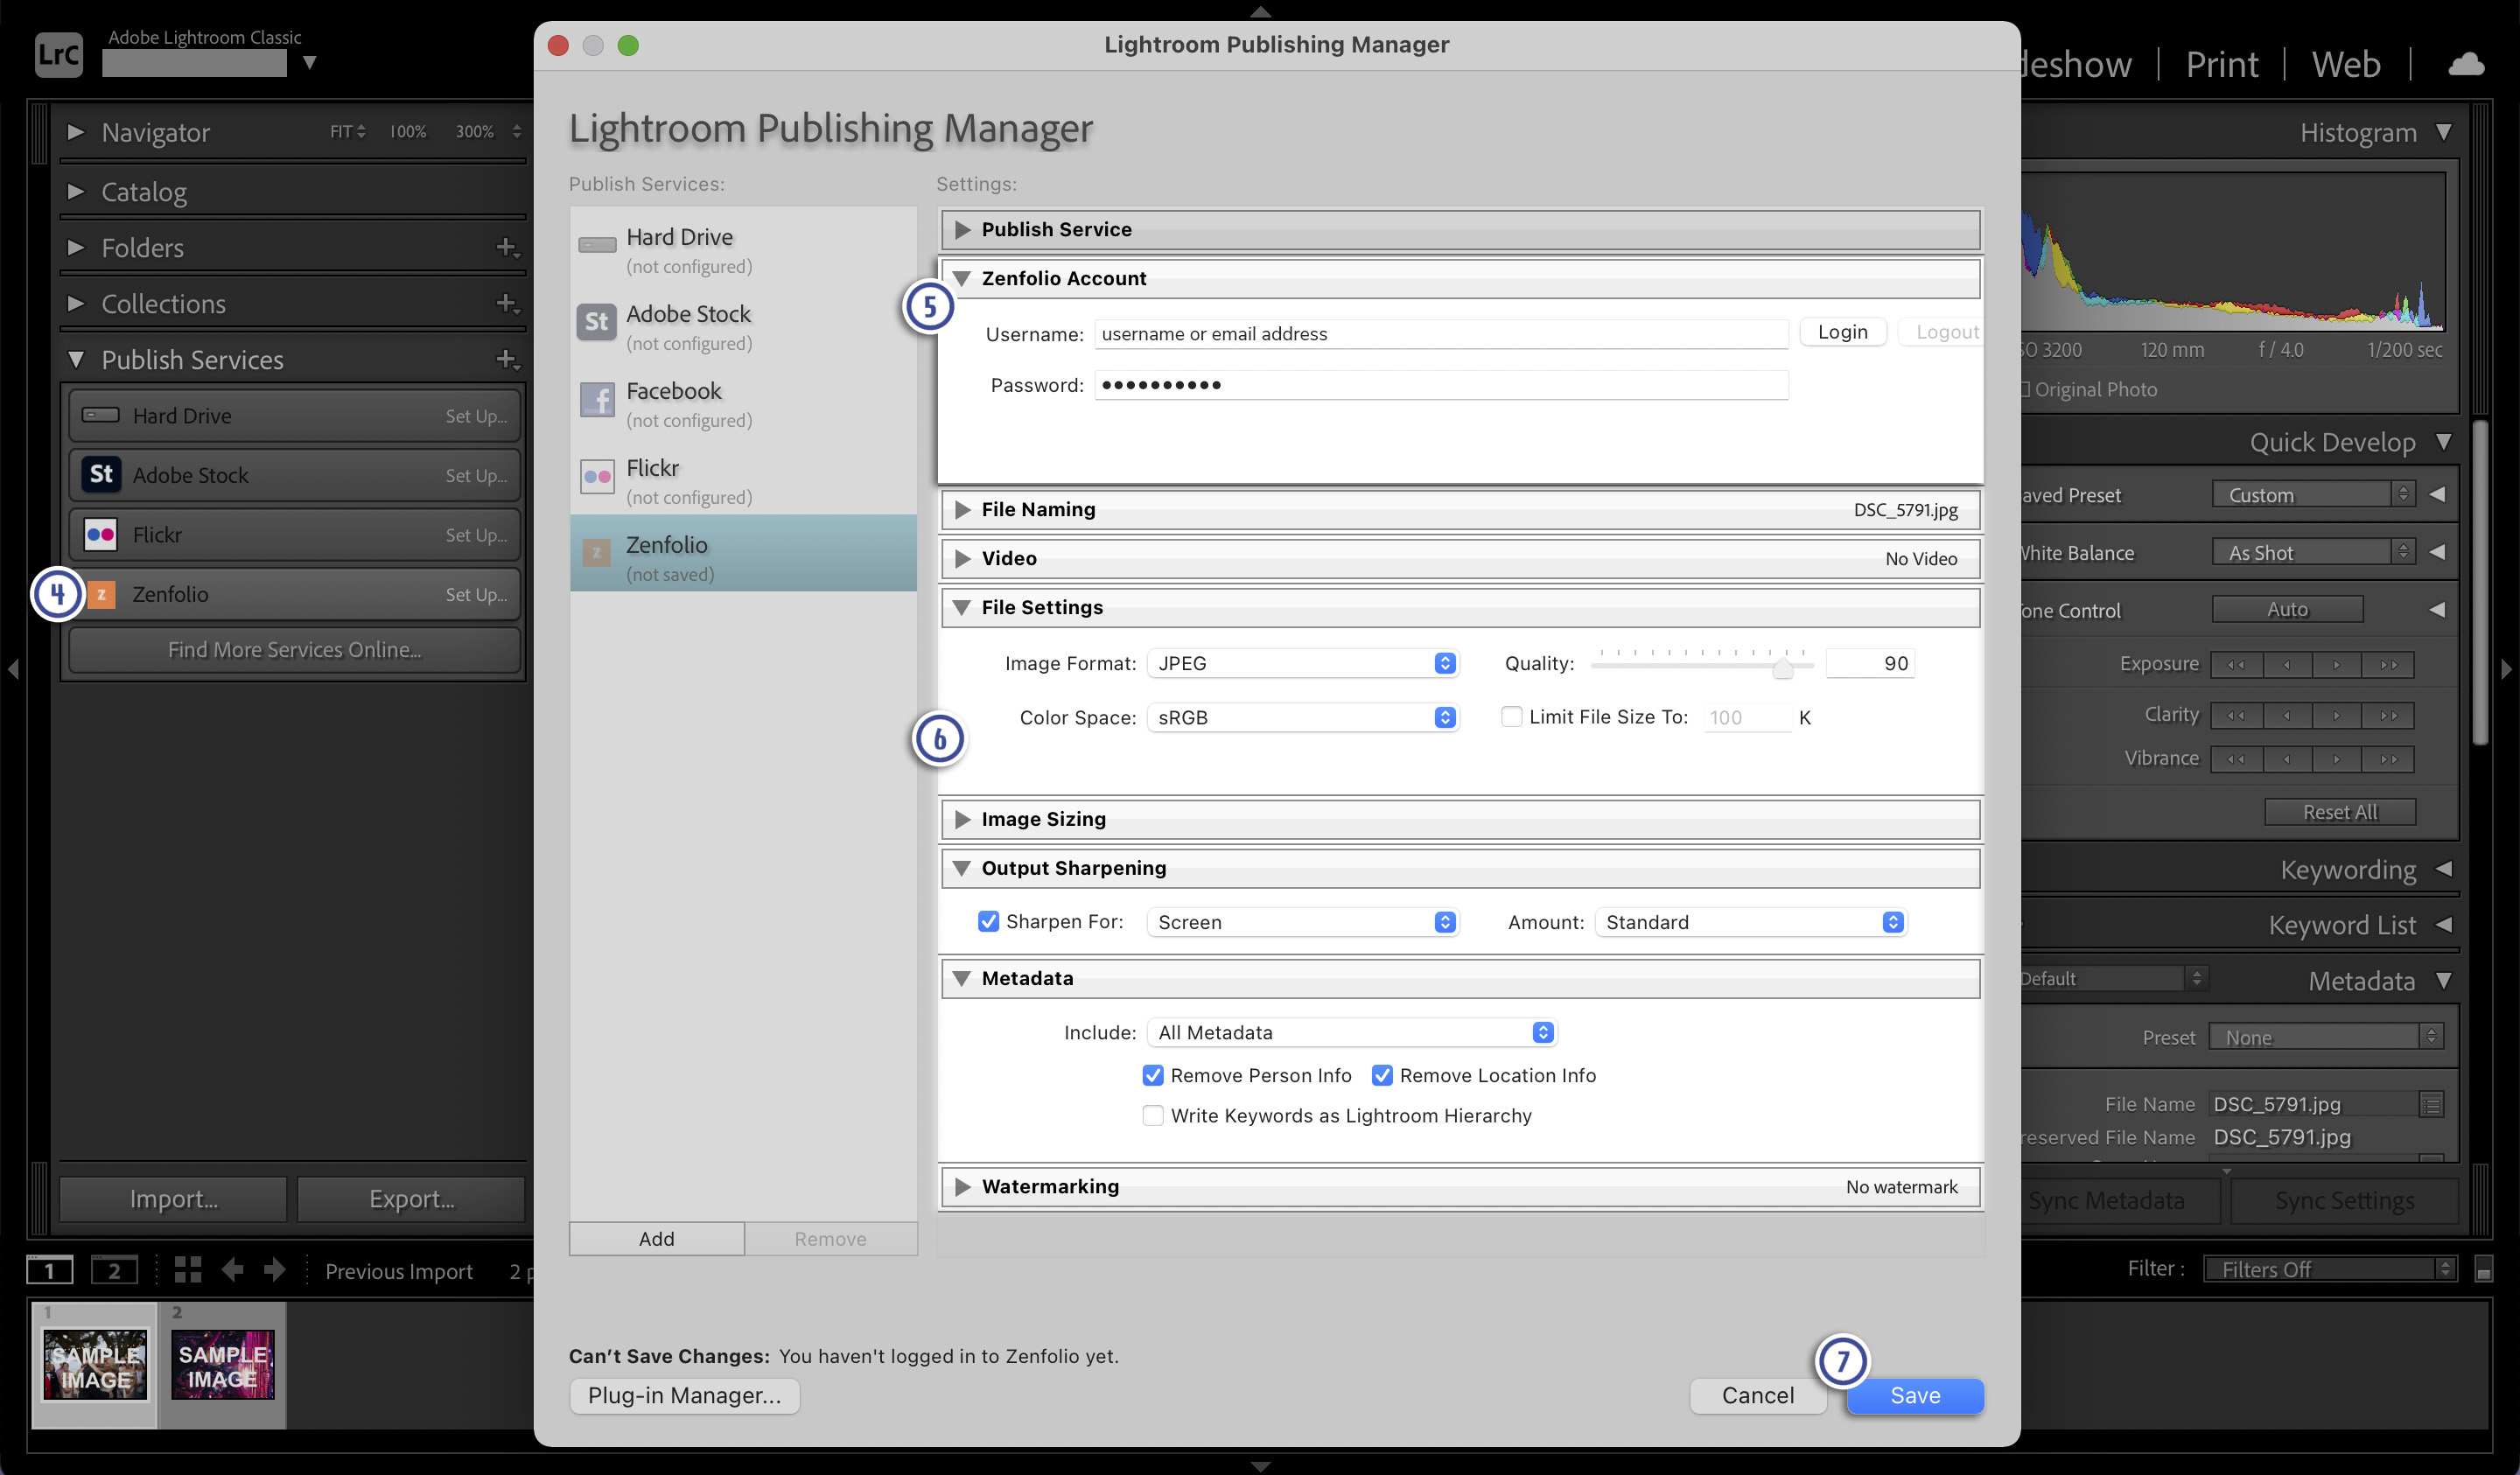Decrease Clarity by large step arrows
Viewport: 2520px width, 1475px height.
2236,715
